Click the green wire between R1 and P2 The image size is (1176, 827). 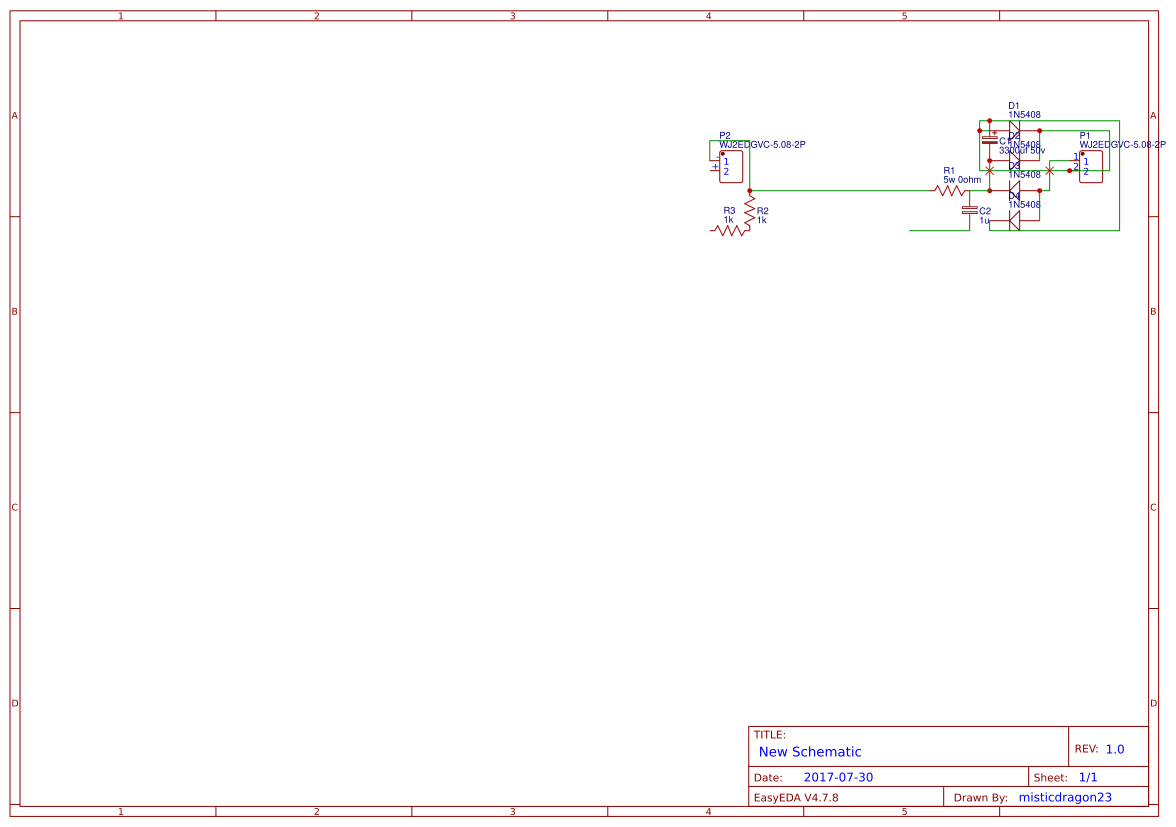pyautogui.click(x=850, y=190)
